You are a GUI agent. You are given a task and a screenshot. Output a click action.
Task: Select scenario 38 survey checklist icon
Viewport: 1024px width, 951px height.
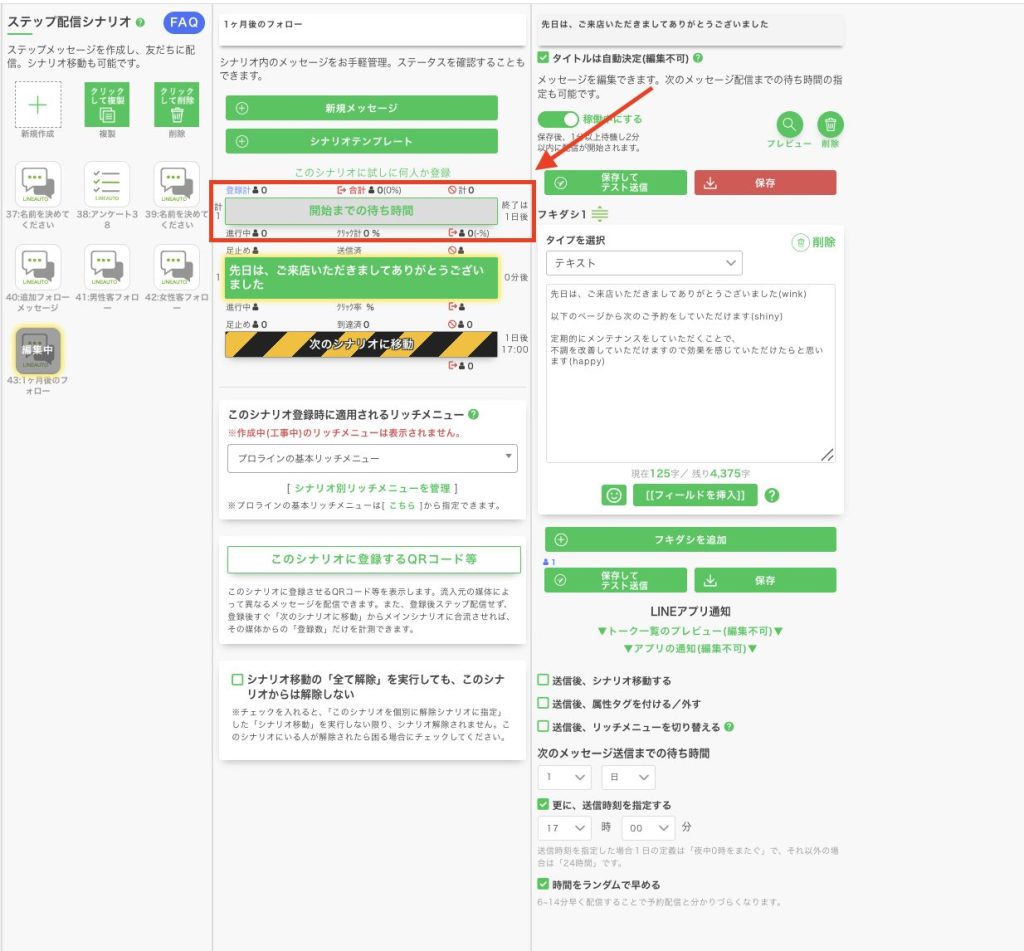pos(107,185)
